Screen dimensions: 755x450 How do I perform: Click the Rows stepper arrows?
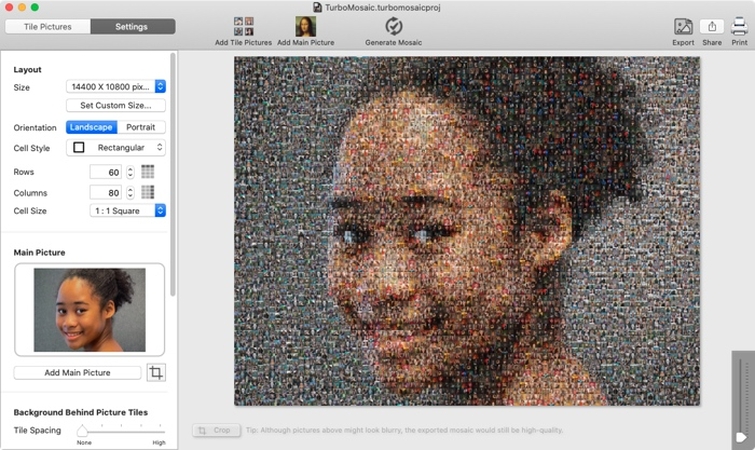(x=130, y=172)
